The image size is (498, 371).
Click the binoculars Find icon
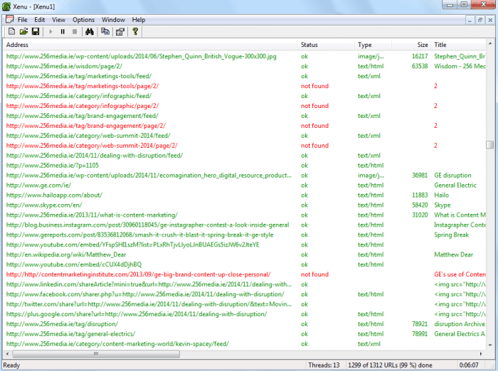tap(89, 32)
